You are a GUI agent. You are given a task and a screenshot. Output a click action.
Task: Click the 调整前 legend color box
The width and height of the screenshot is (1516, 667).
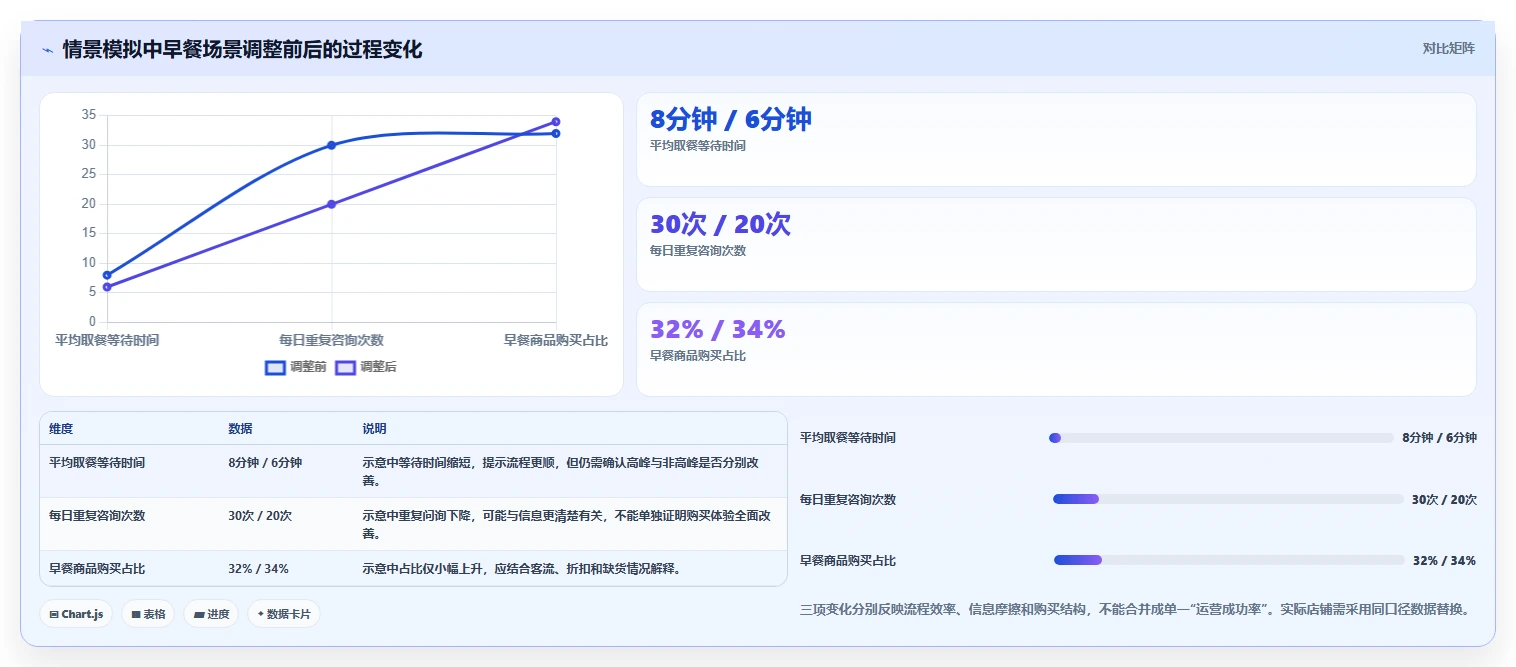tap(275, 367)
